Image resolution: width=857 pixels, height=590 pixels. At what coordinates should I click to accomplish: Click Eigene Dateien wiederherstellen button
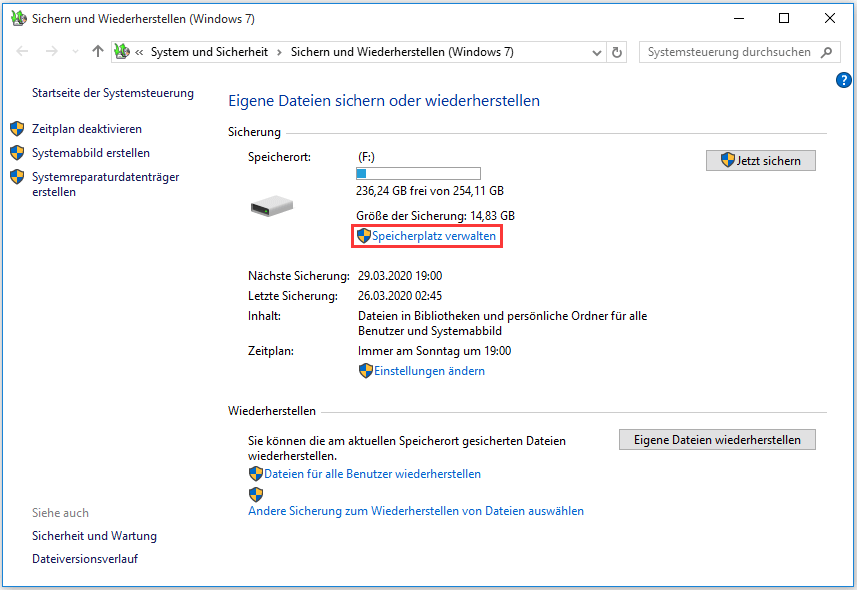(x=717, y=440)
